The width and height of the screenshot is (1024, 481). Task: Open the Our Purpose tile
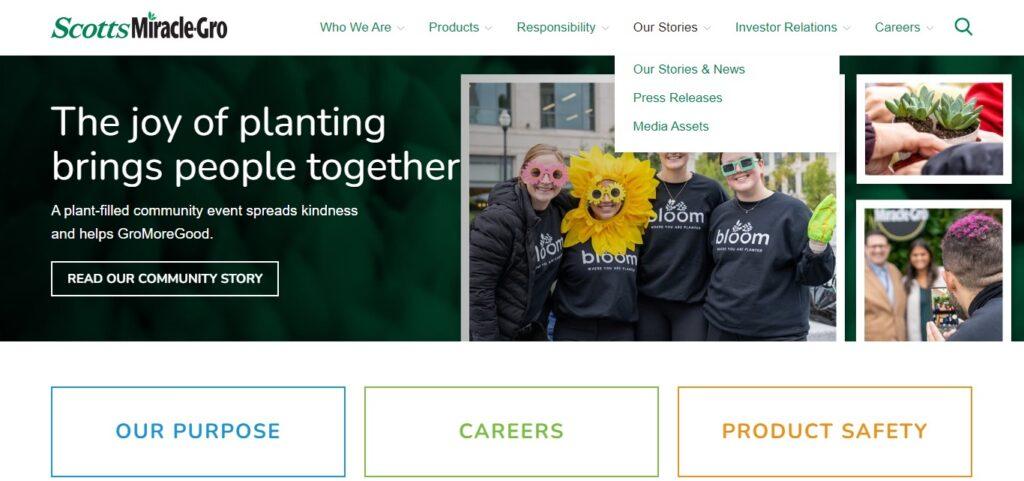198,431
